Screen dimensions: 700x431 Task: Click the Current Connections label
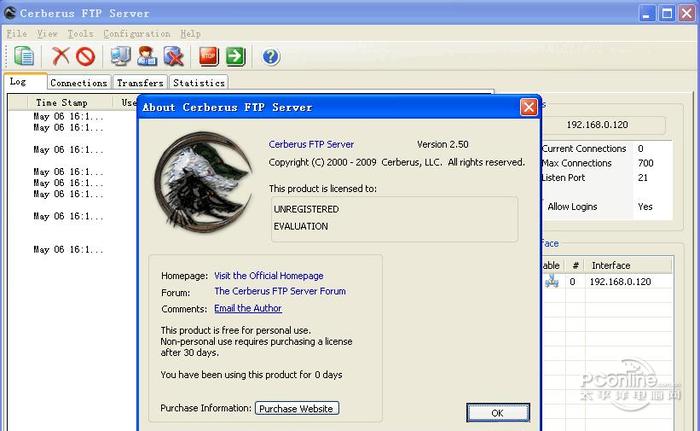pos(584,149)
